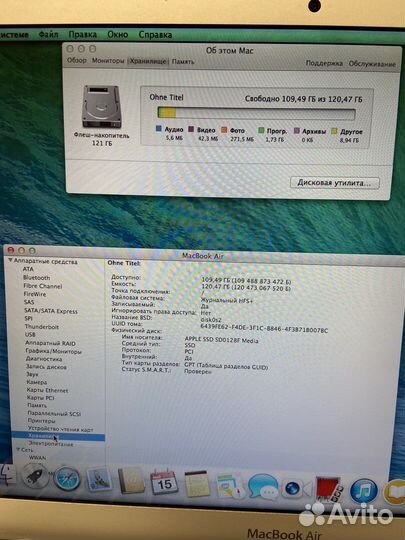Open the Справка menu
Screen dimensions: 405x540
(155, 35)
